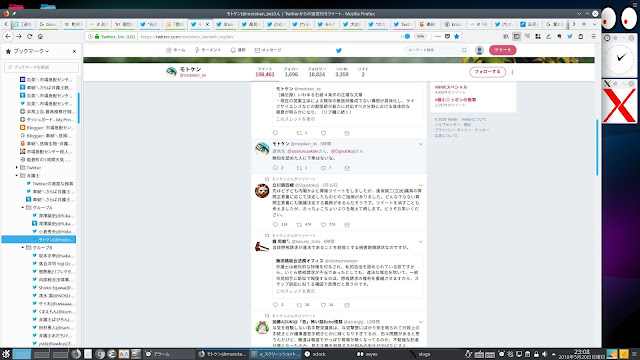Click the Twitter extension icon in the Firefox toolbar

(x=570, y=36)
